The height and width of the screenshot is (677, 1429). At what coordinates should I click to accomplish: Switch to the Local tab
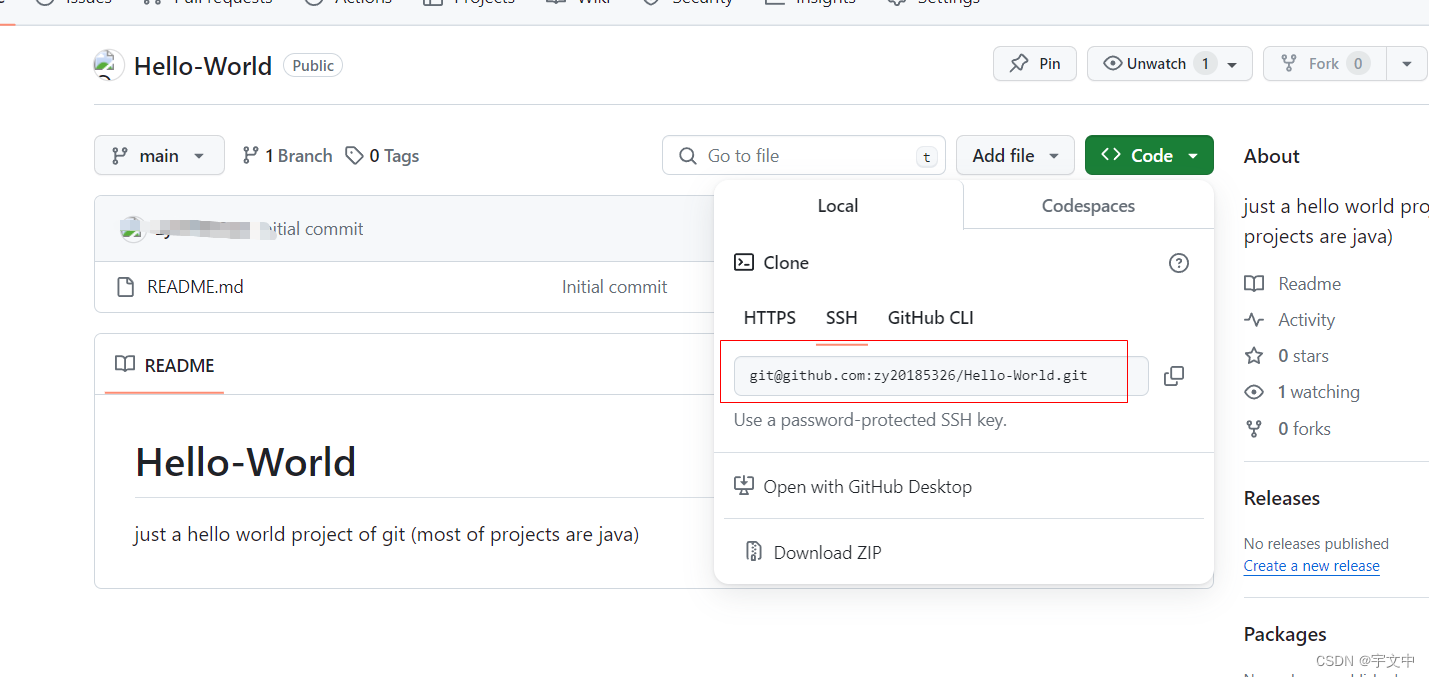tap(838, 205)
